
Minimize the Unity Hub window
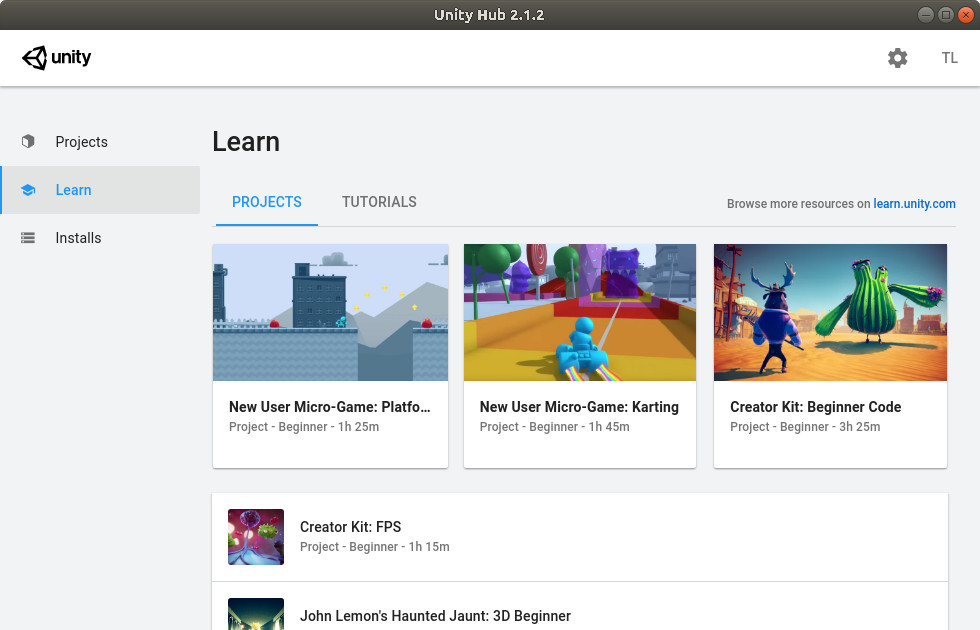point(925,14)
